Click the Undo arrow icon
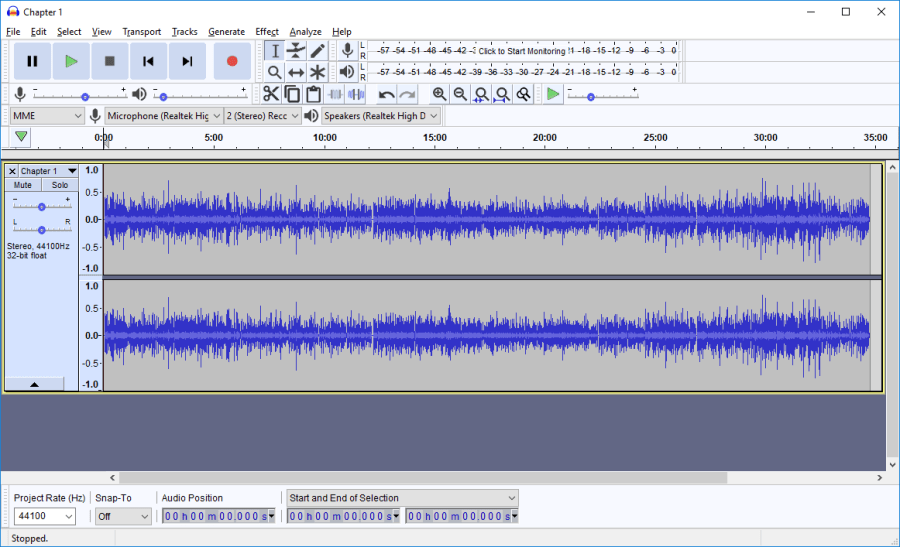This screenshot has height=547, width=900. 386,94
